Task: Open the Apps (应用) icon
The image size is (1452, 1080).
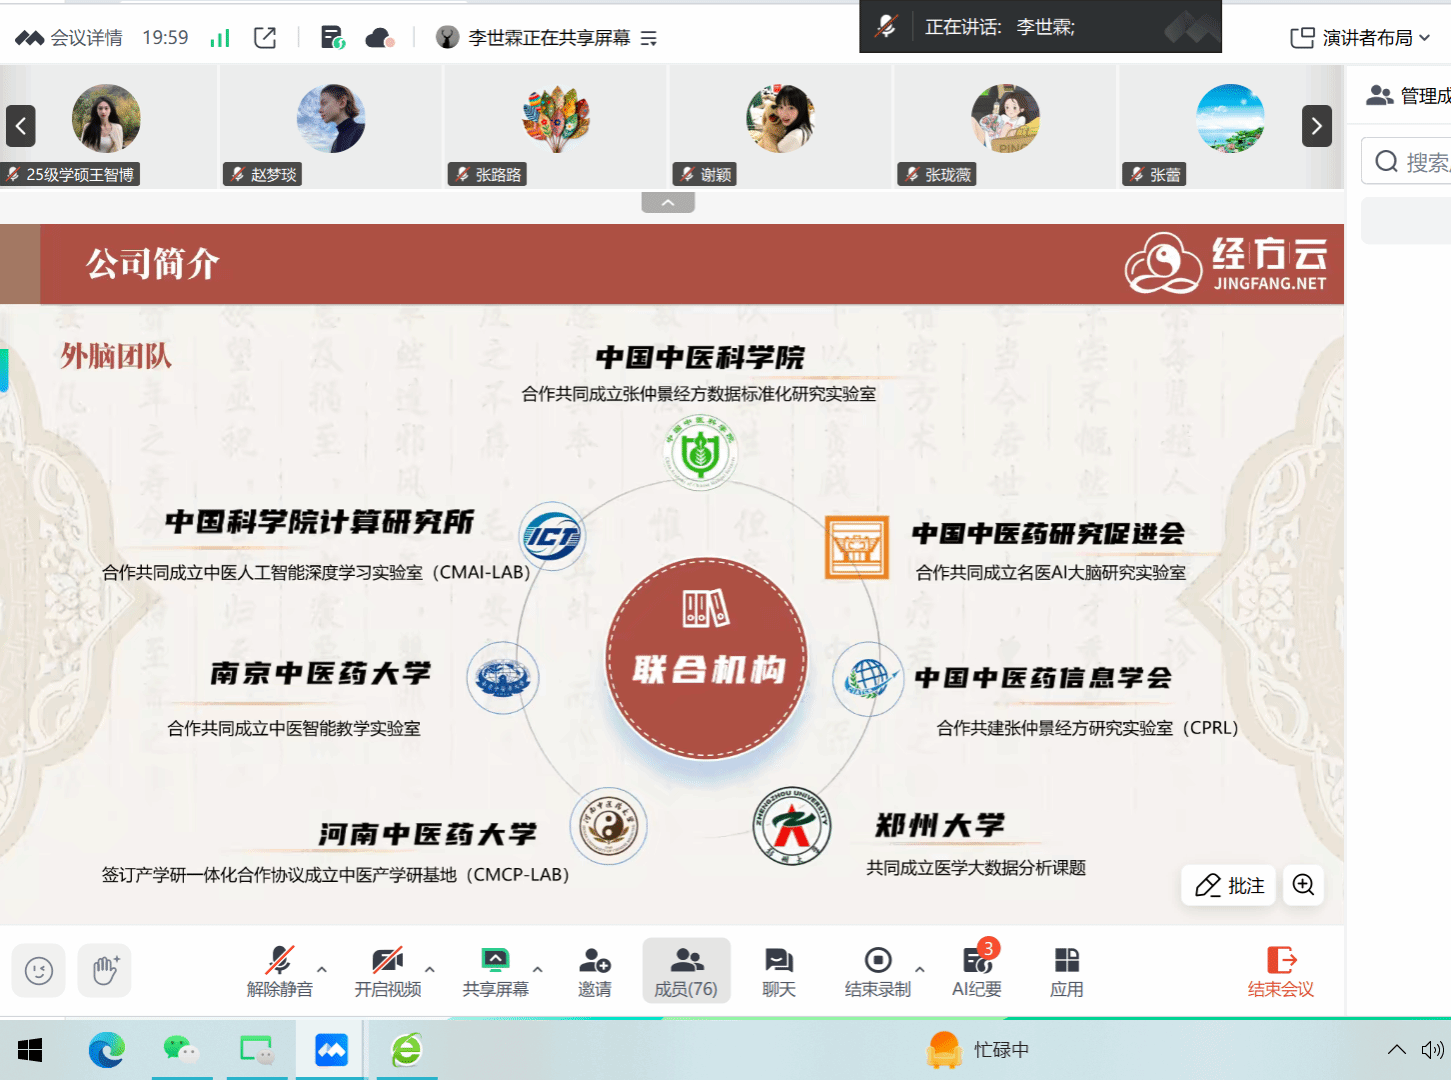Action: 1066,972
